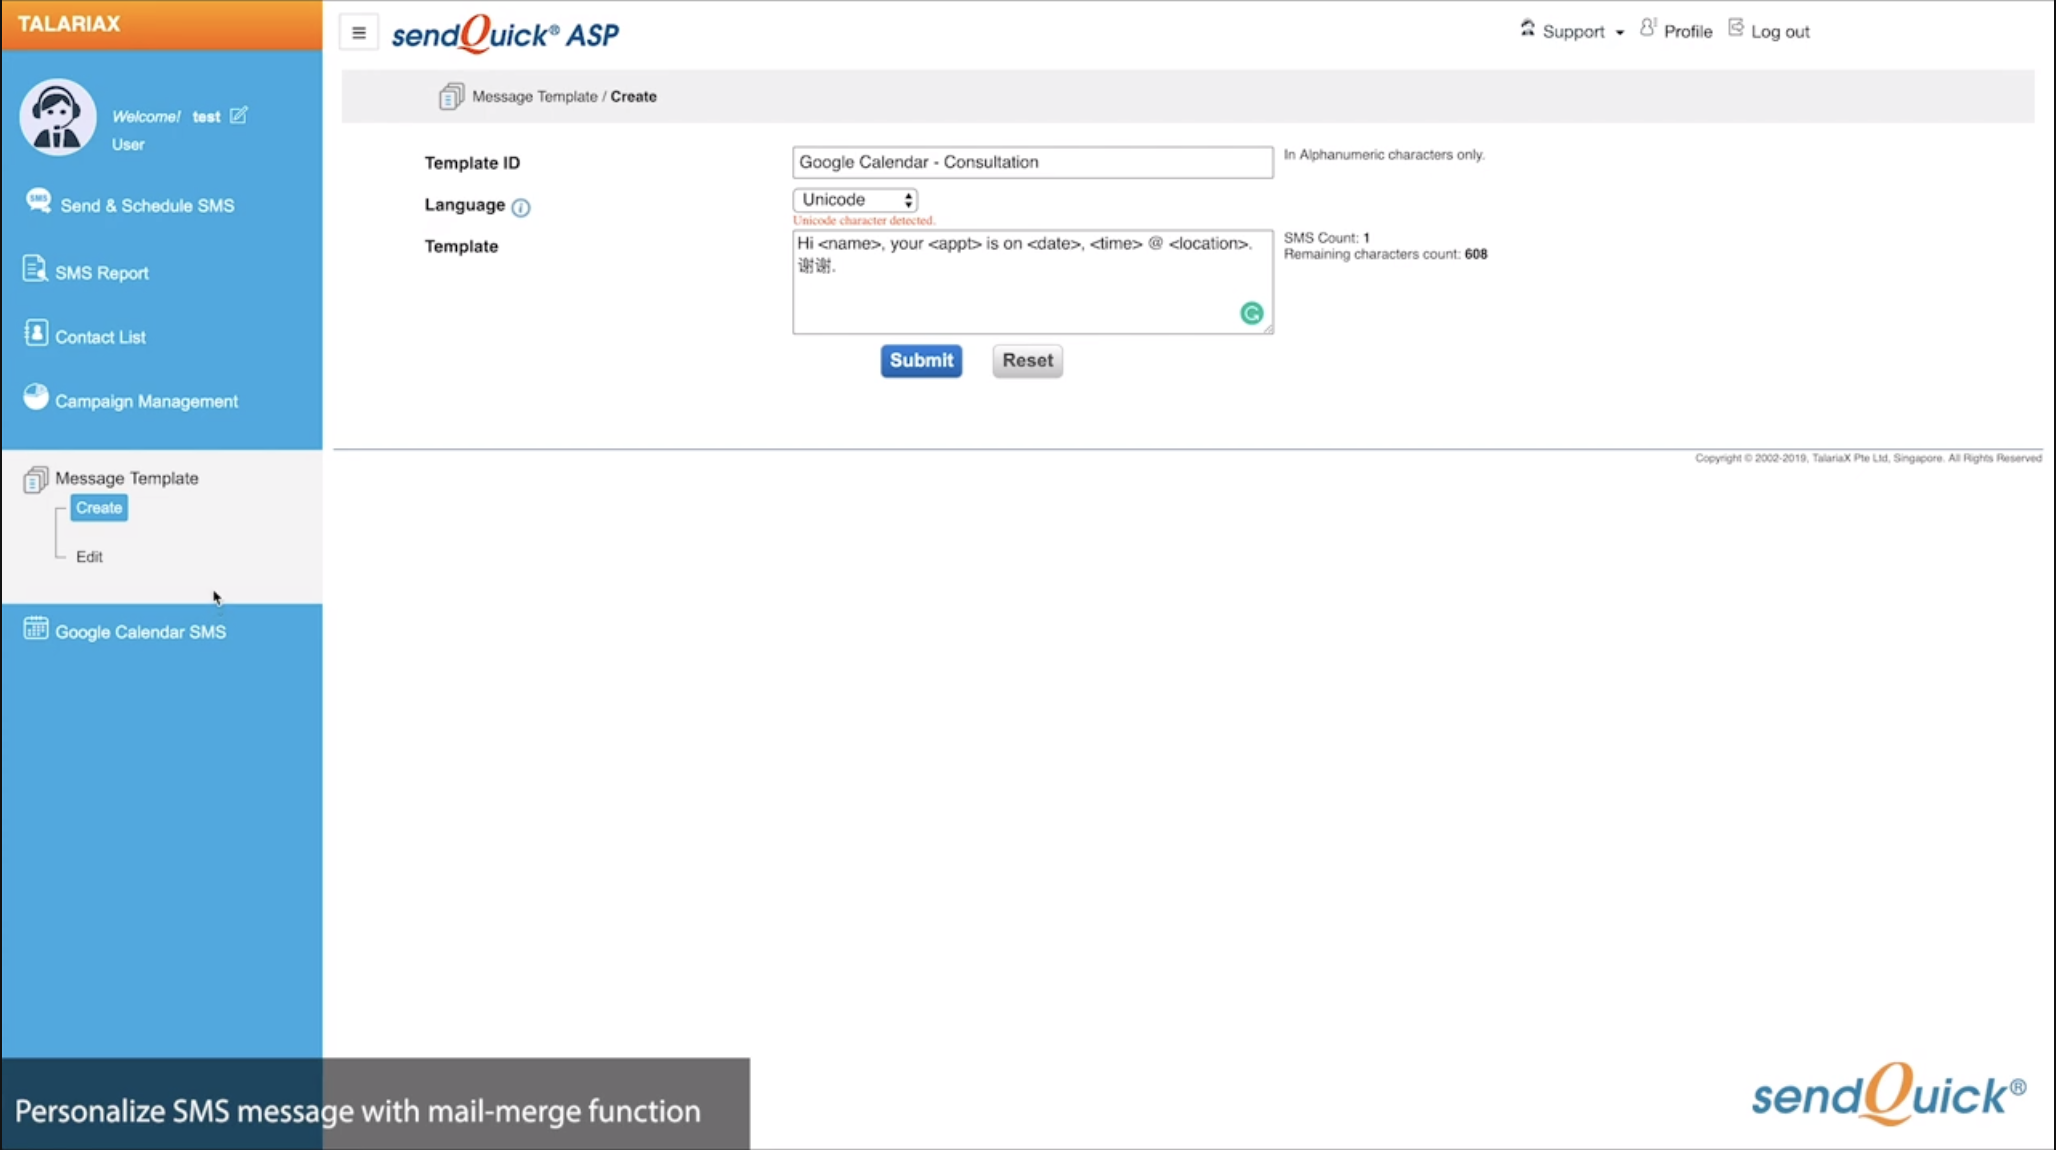This screenshot has height=1150, width=2056.
Task: Open SMS Report menu item
Action: pos(101,273)
